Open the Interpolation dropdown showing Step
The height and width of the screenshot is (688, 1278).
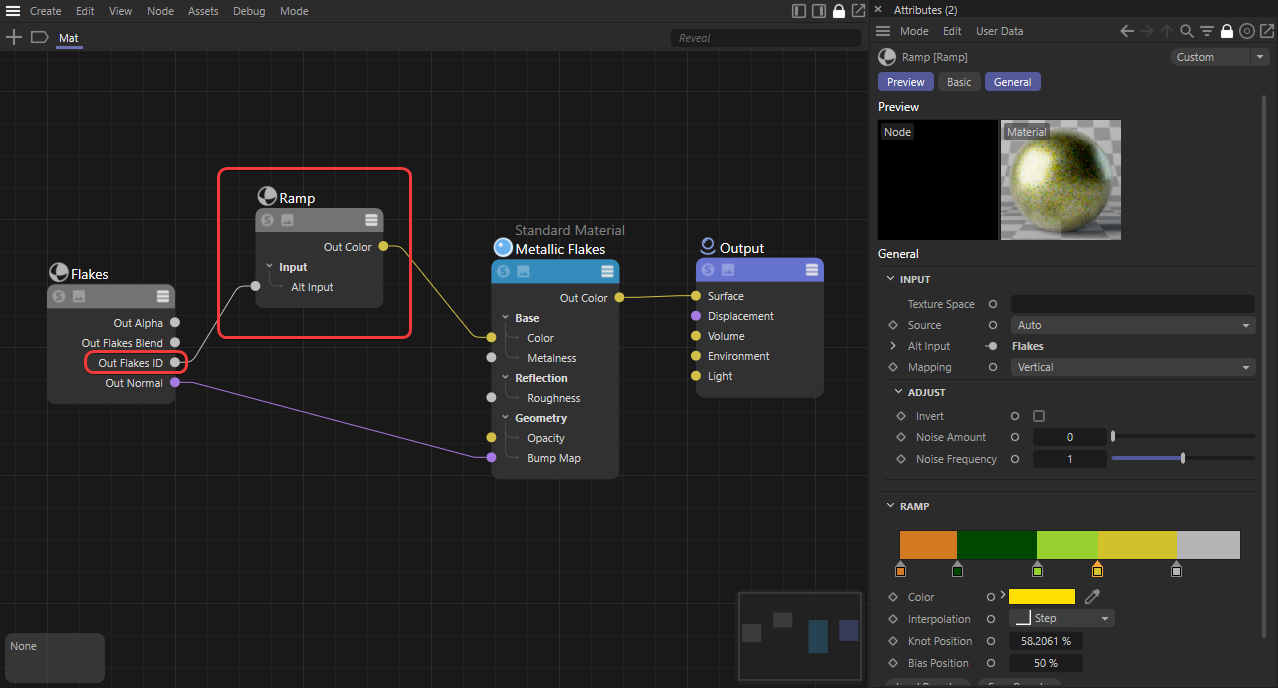tap(1061, 619)
